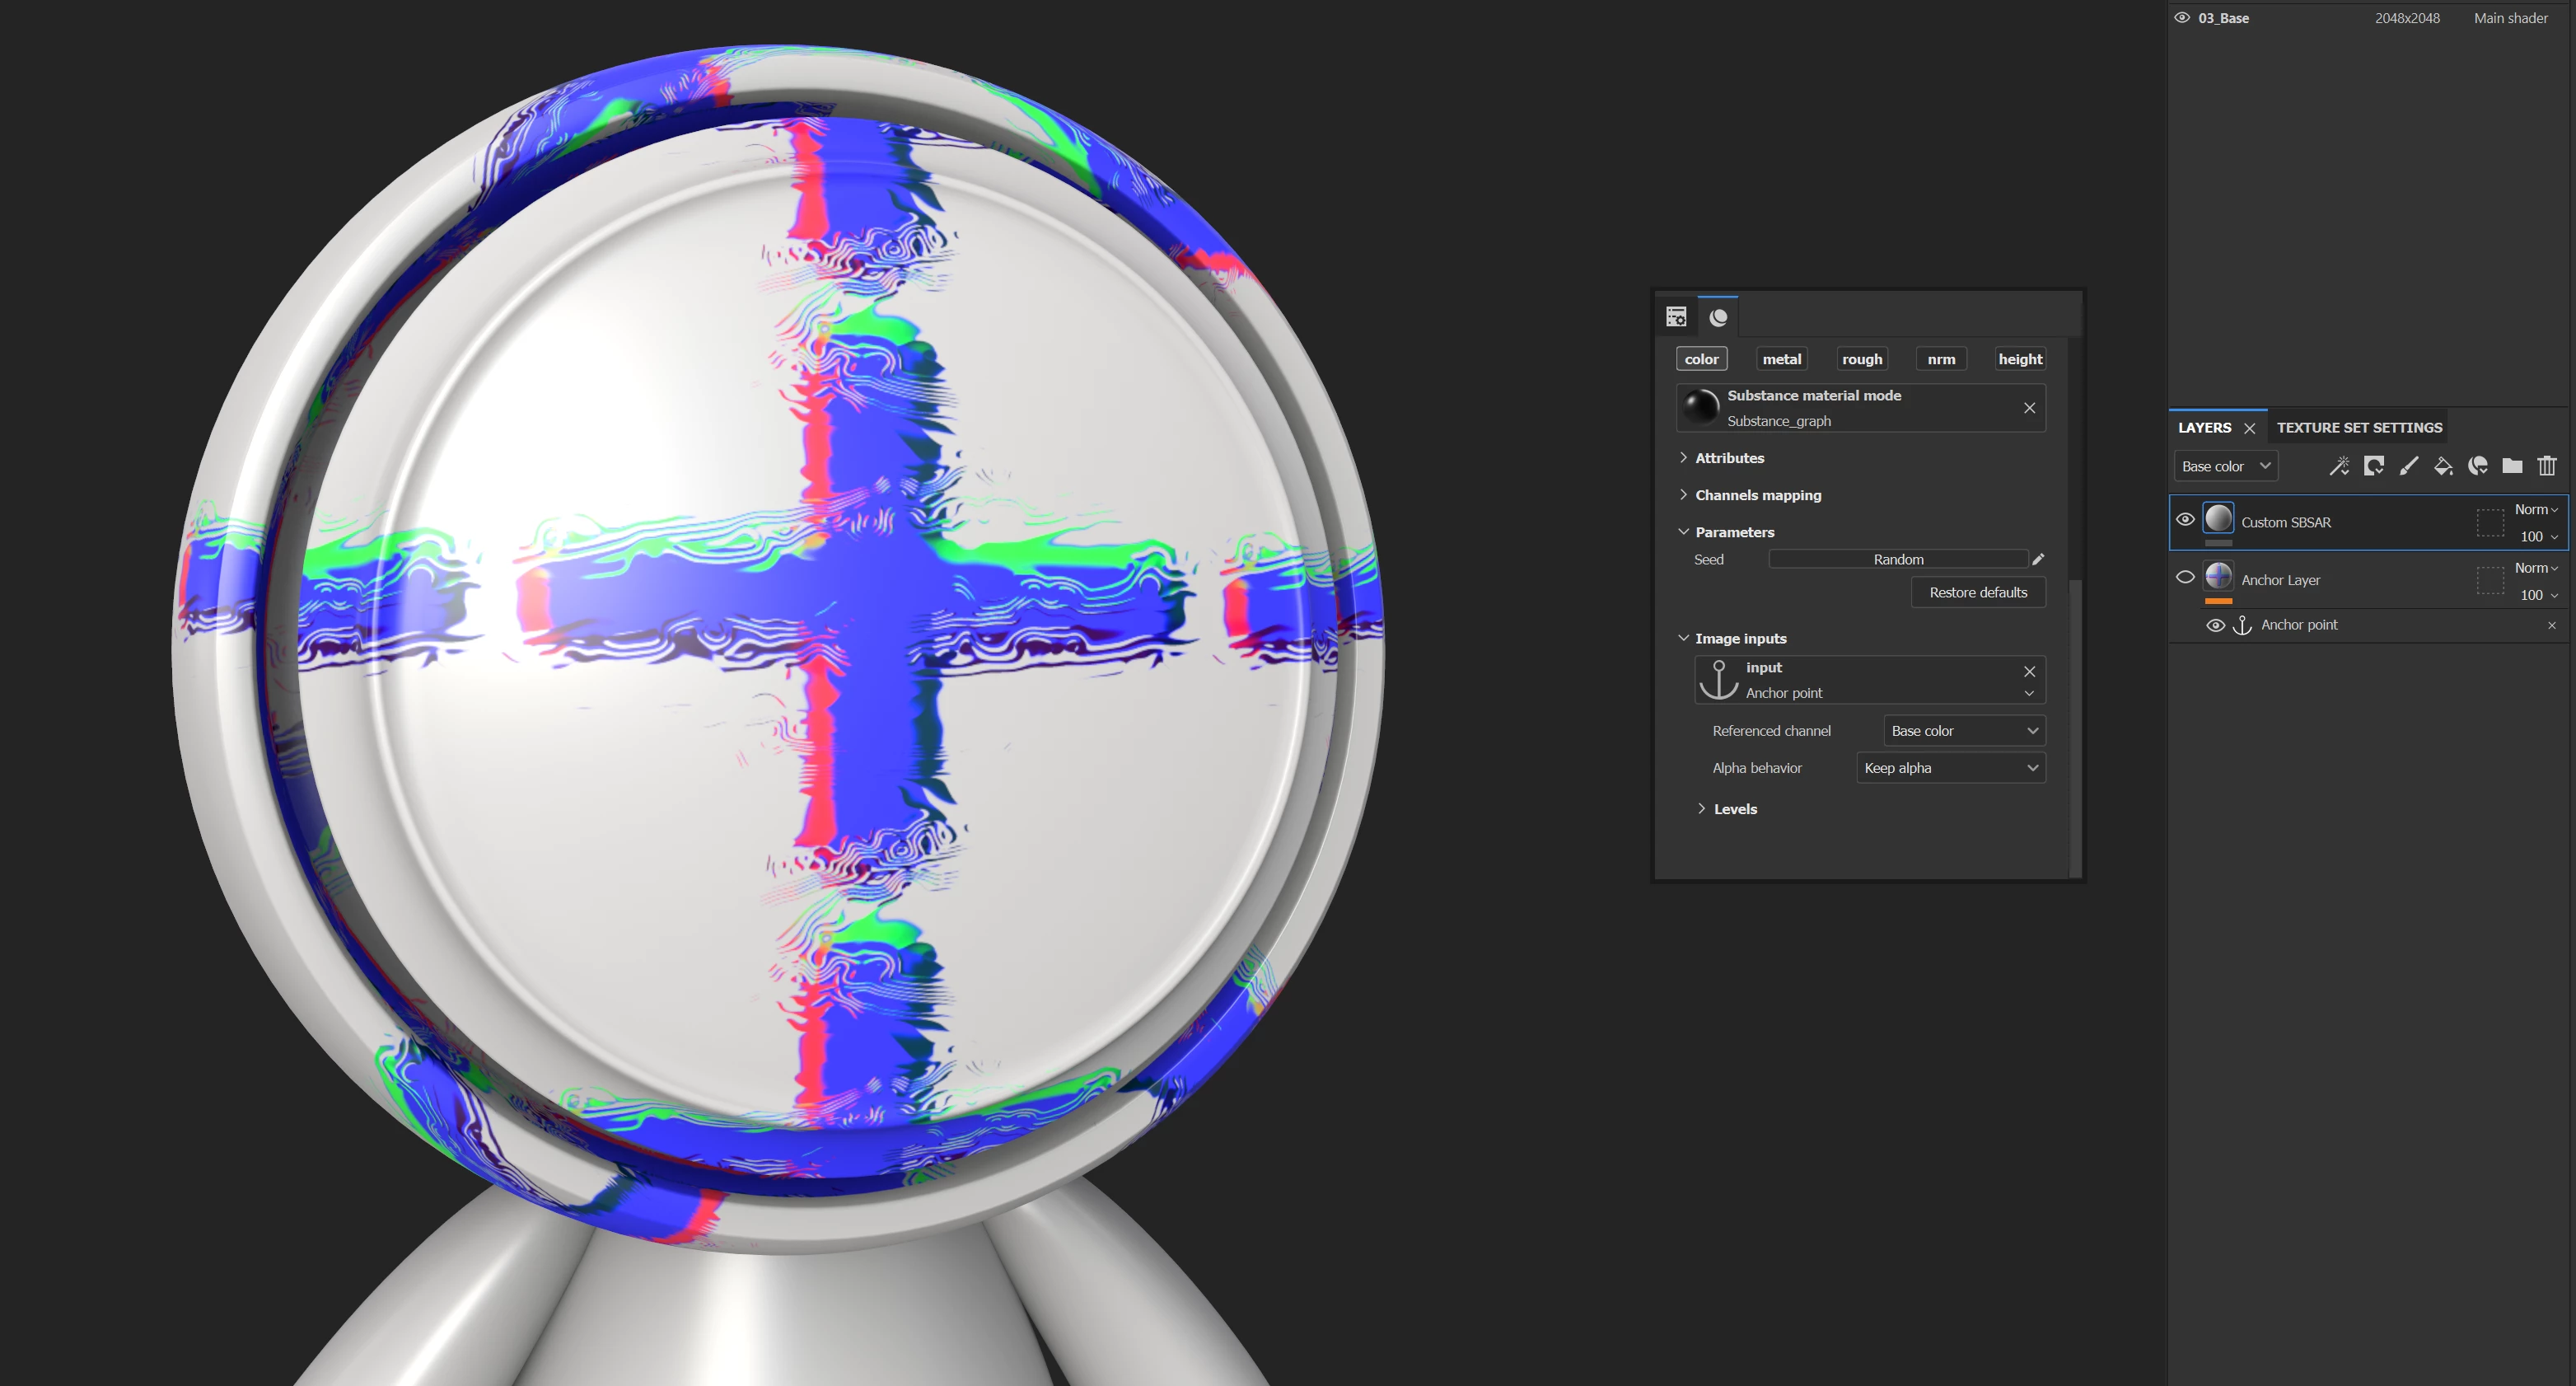Delete the layer with trash icon

click(x=2547, y=466)
